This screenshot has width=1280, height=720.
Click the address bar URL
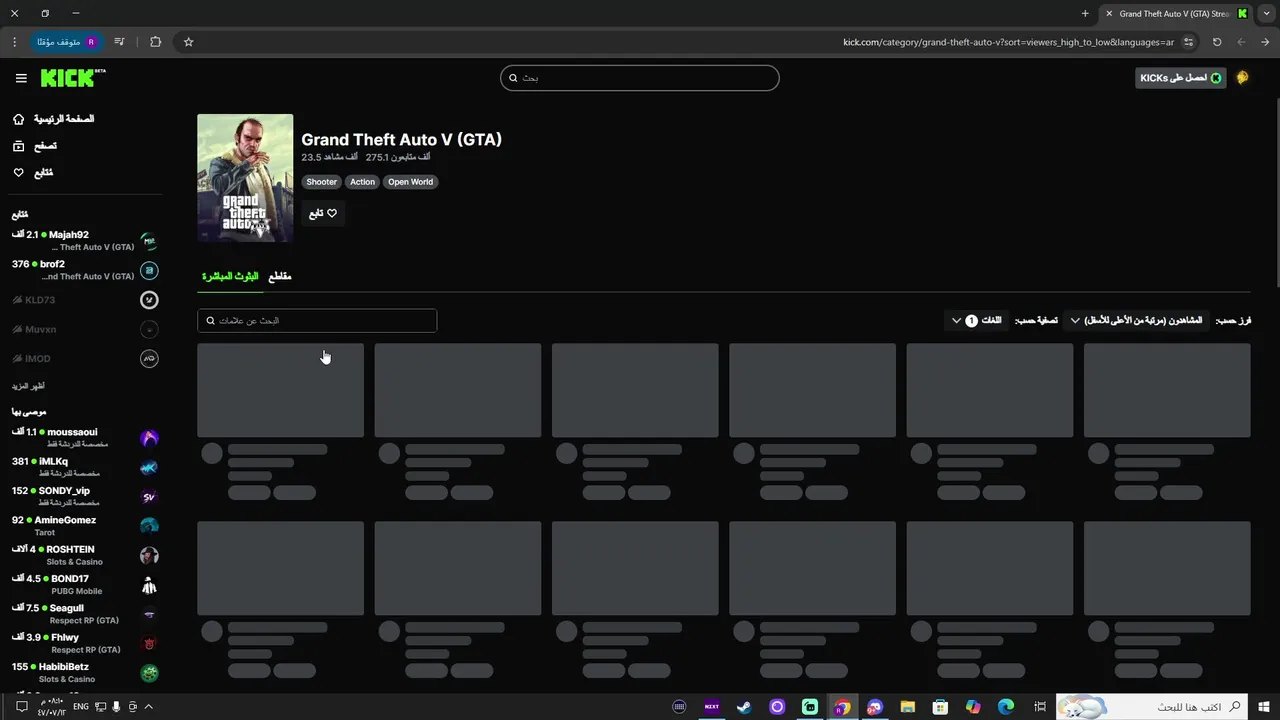(1008, 42)
